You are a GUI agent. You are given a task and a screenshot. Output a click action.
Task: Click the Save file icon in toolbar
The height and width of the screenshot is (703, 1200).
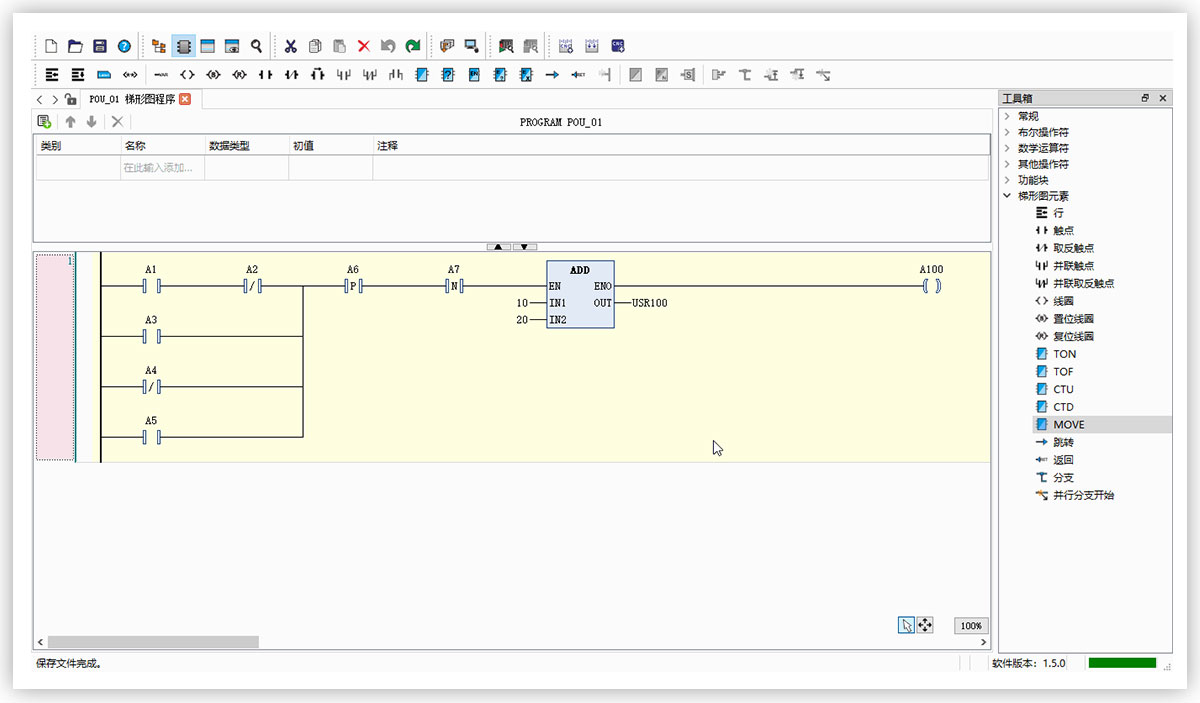pyautogui.click(x=100, y=46)
